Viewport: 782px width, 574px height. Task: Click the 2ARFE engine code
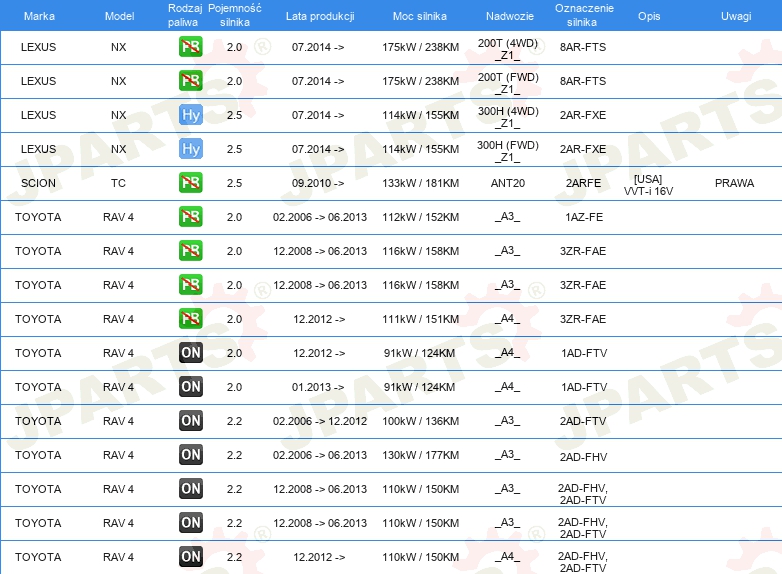[x=583, y=183]
